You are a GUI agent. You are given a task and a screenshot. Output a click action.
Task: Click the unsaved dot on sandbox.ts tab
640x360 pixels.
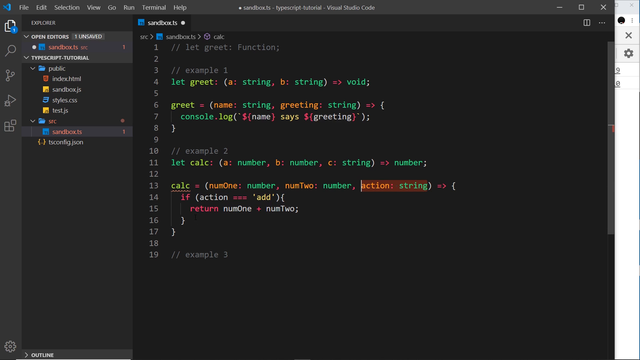point(183,23)
